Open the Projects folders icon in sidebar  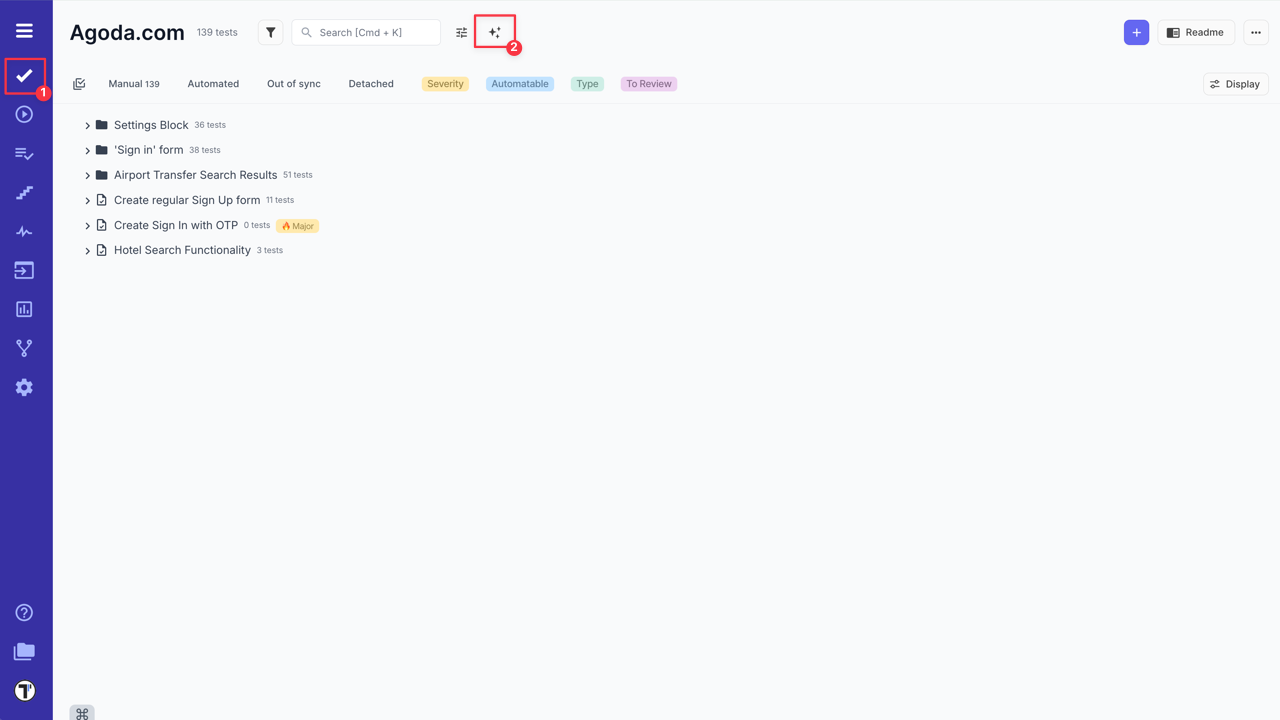pos(24,651)
